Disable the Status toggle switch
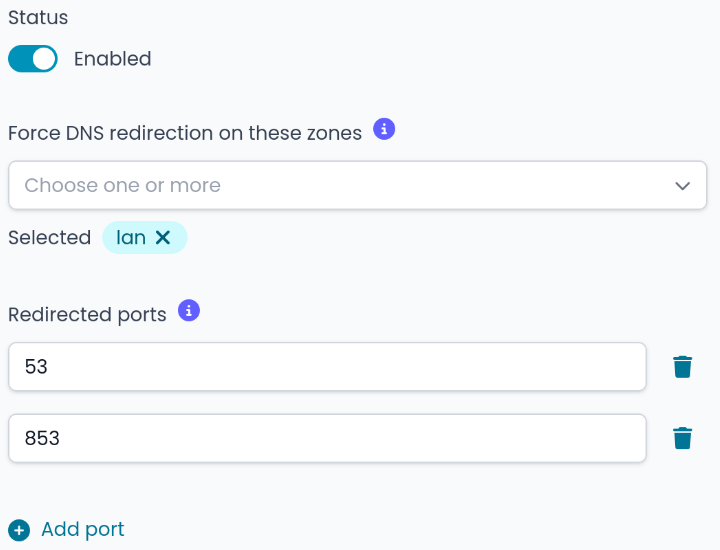 (x=33, y=59)
